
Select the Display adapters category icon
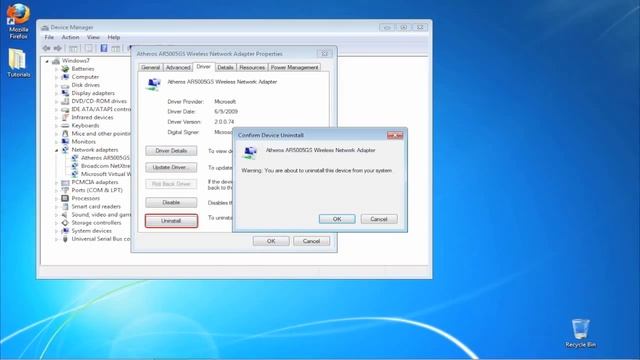coord(65,93)
